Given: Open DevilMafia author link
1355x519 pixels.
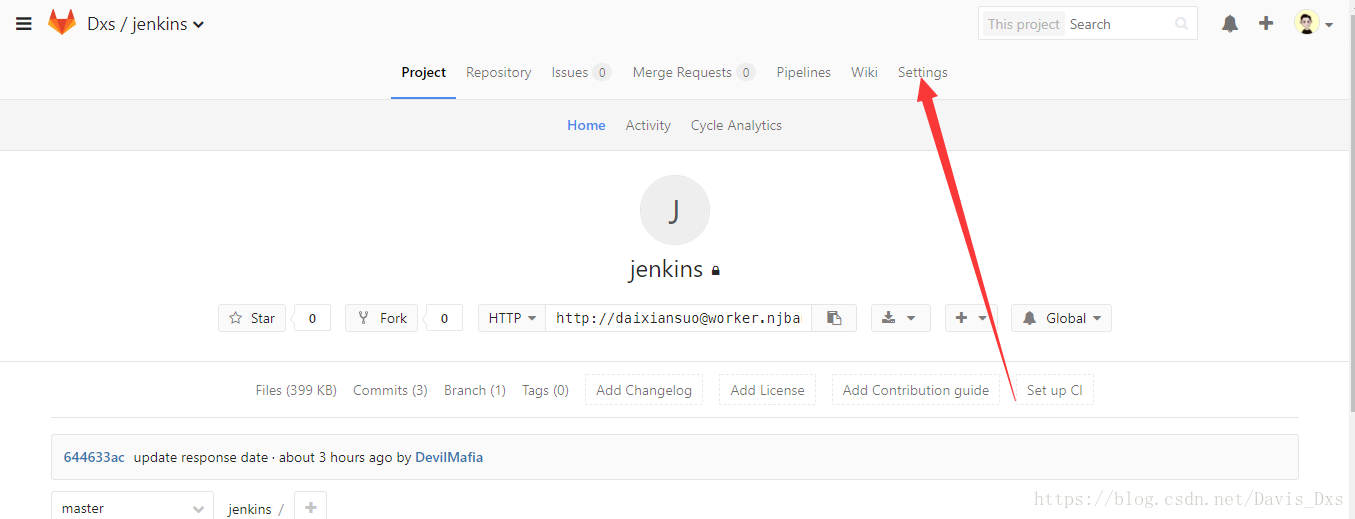Looking at the screenshot, I should click(449, 457).
